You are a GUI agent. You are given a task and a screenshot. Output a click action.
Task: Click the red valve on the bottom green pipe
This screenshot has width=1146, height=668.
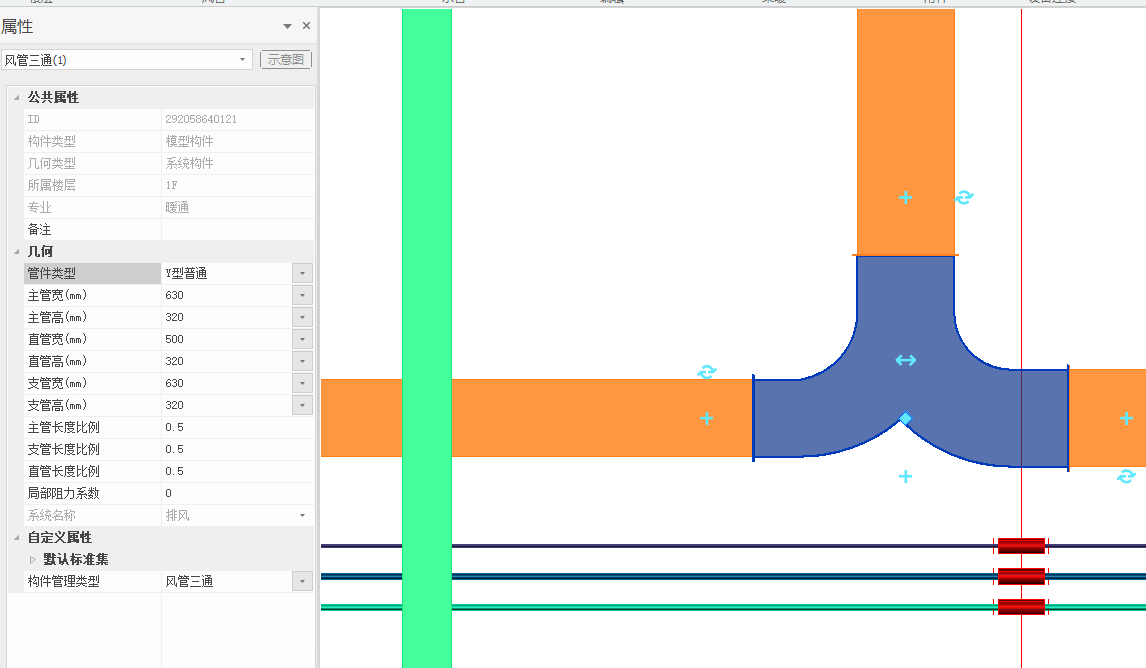[x=1021, y=607]
